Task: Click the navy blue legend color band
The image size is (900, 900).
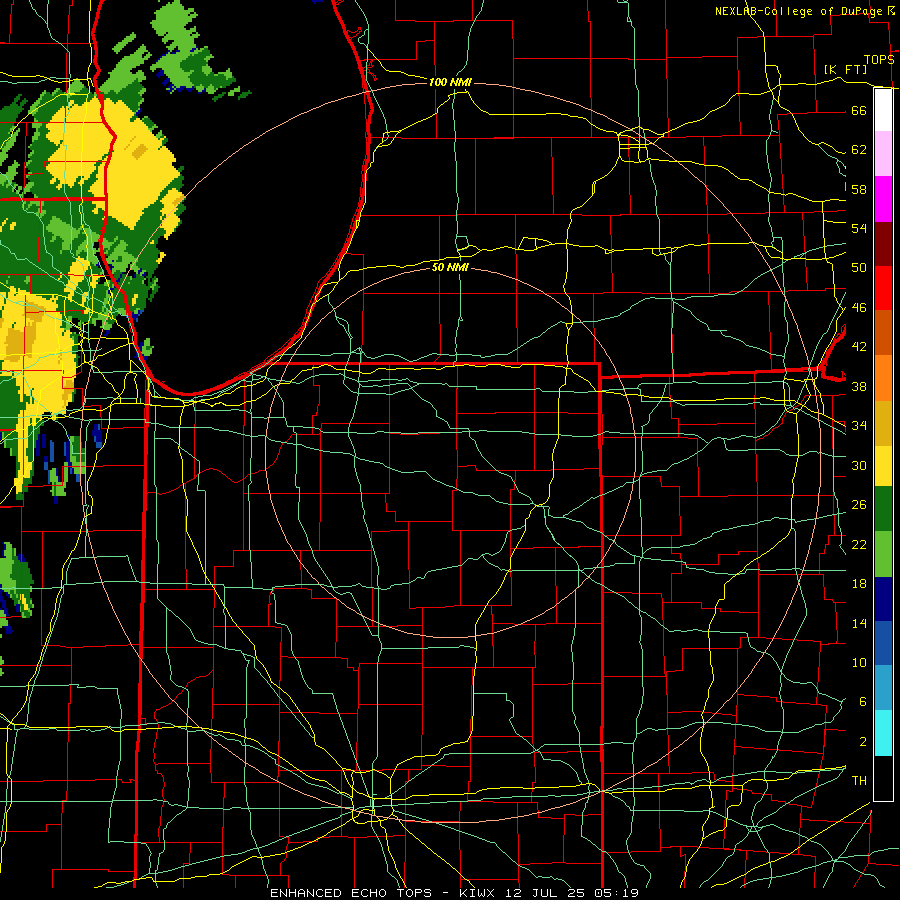Action: [883, 599]
